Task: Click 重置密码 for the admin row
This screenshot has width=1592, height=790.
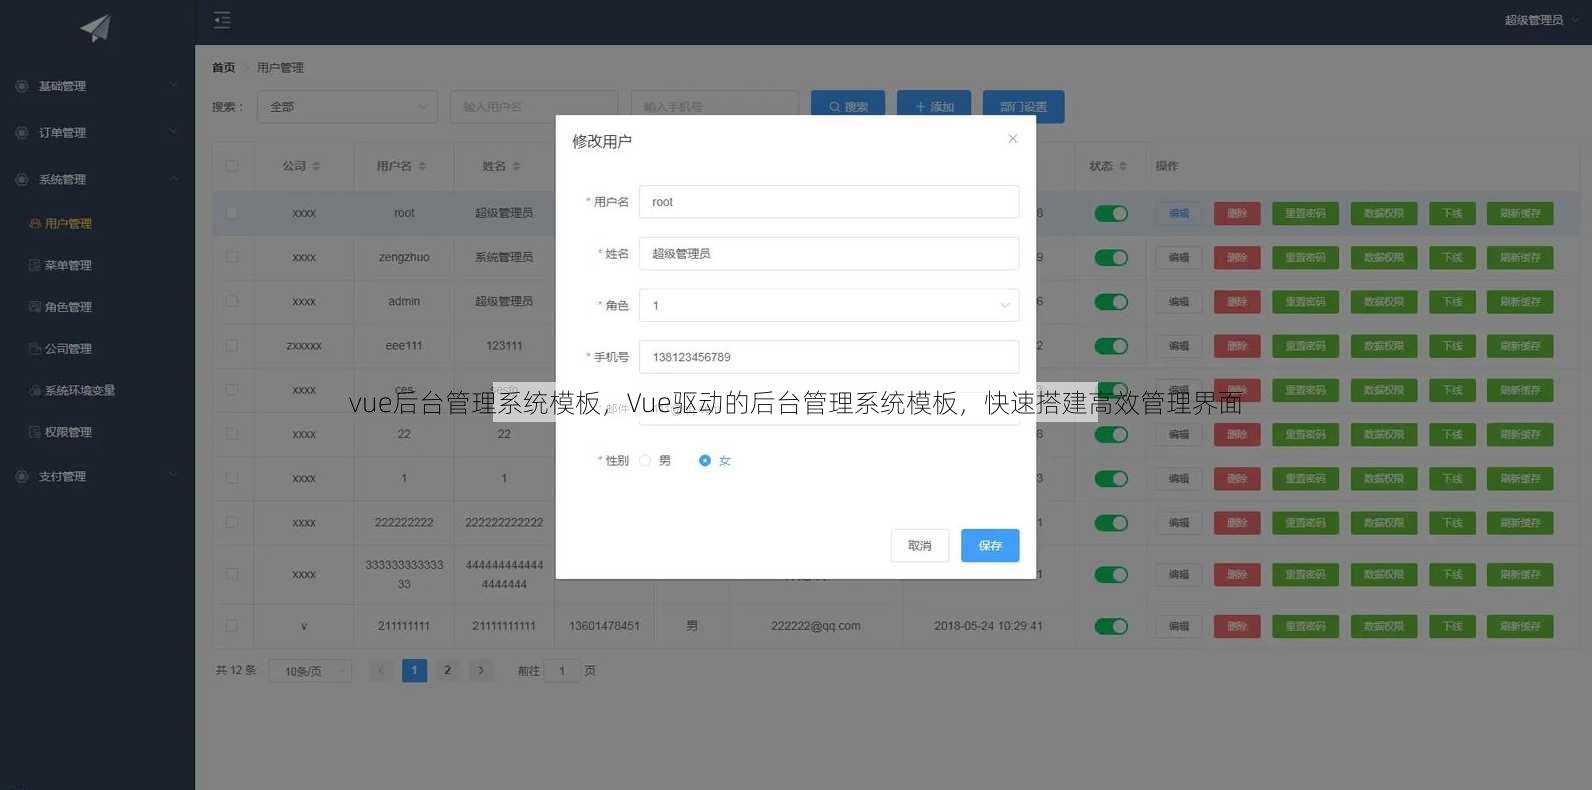Action: [1305, 301]
